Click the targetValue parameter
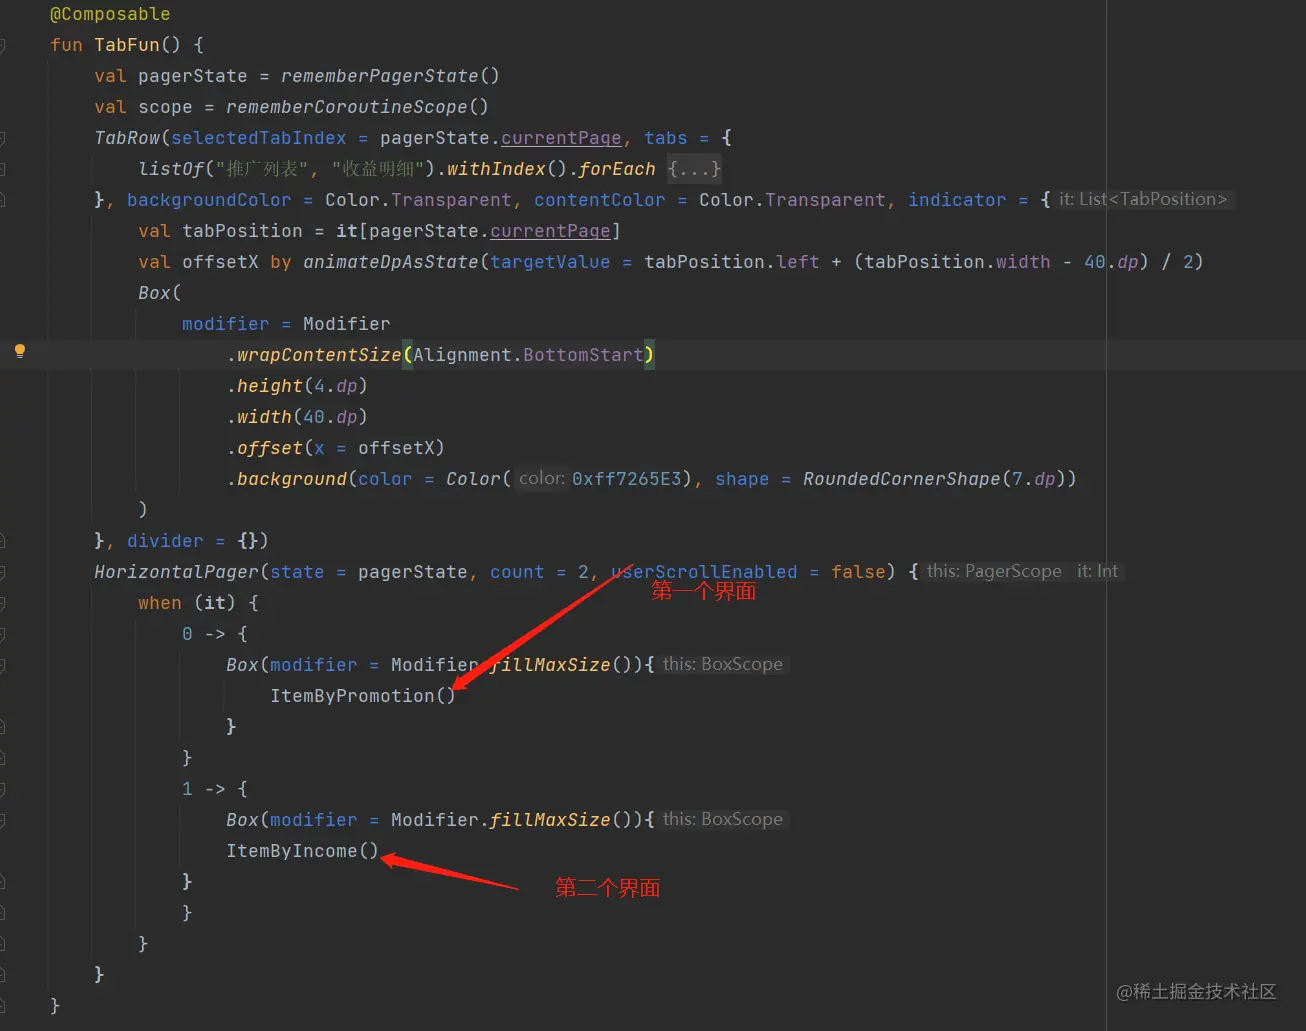The height and width of the screenshot is (1031, 1306). pyautogui.click(x=550, y=262)
